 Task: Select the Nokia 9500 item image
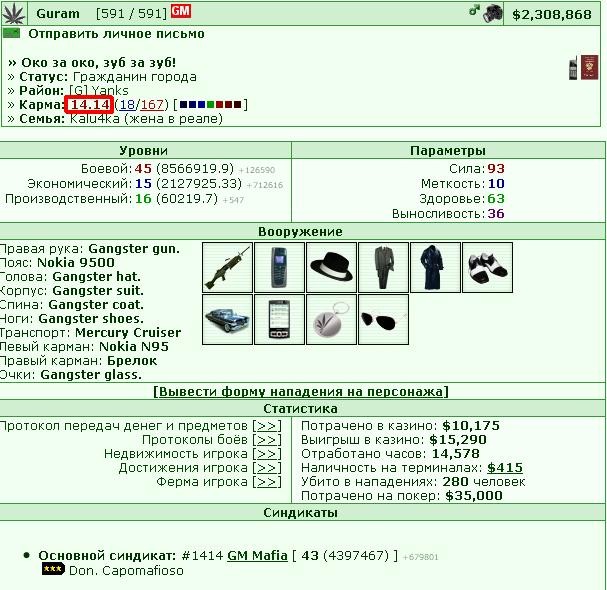pos(279,268)
